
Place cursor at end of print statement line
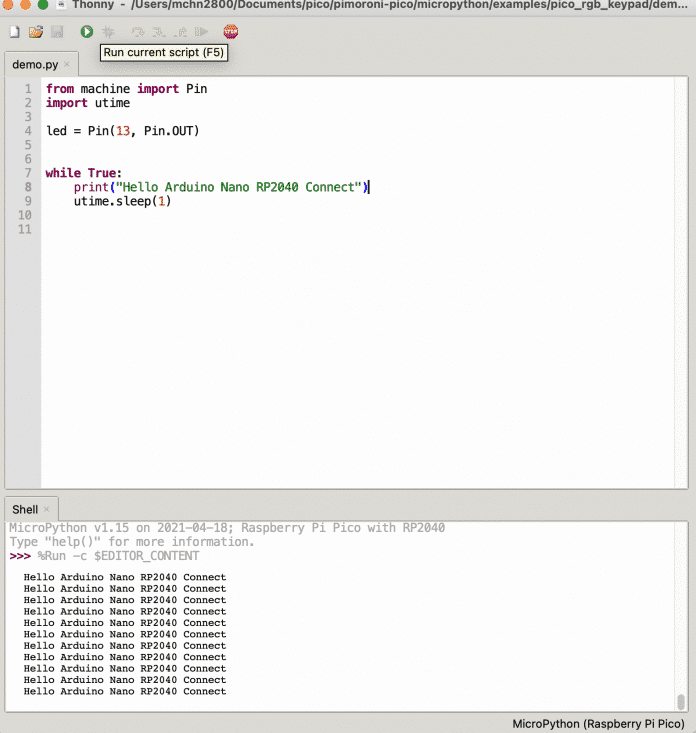click(x=369, y=187)
